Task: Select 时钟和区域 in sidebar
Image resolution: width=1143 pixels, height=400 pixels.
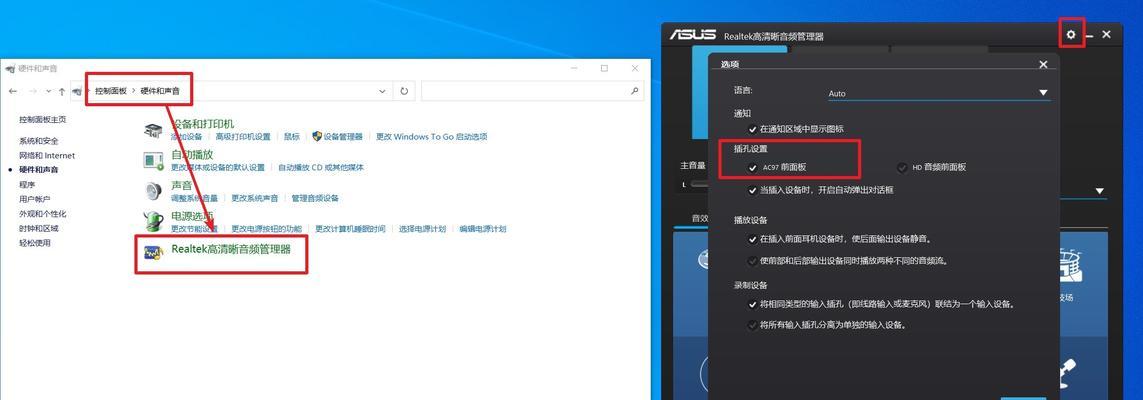Action: click(39, 229)
